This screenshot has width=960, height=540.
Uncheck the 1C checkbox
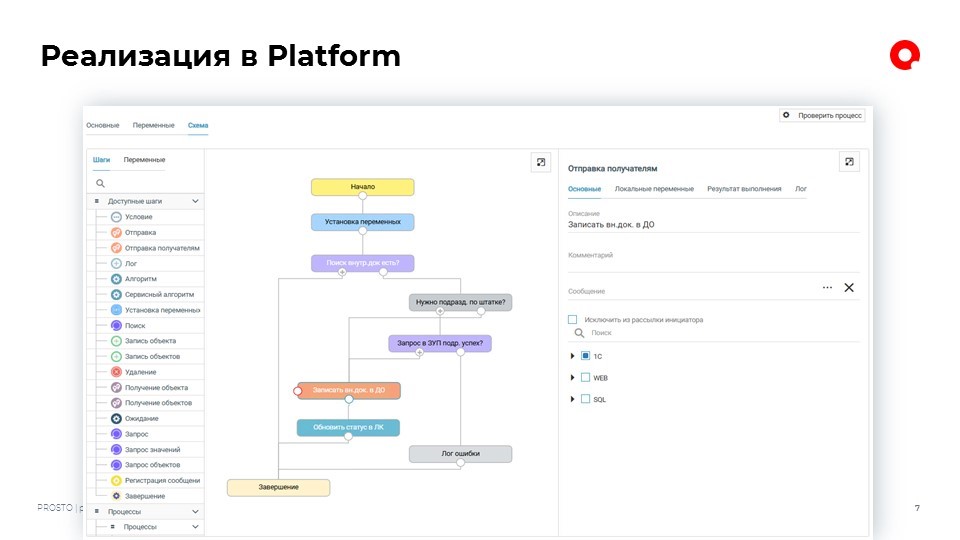(586, 356)
